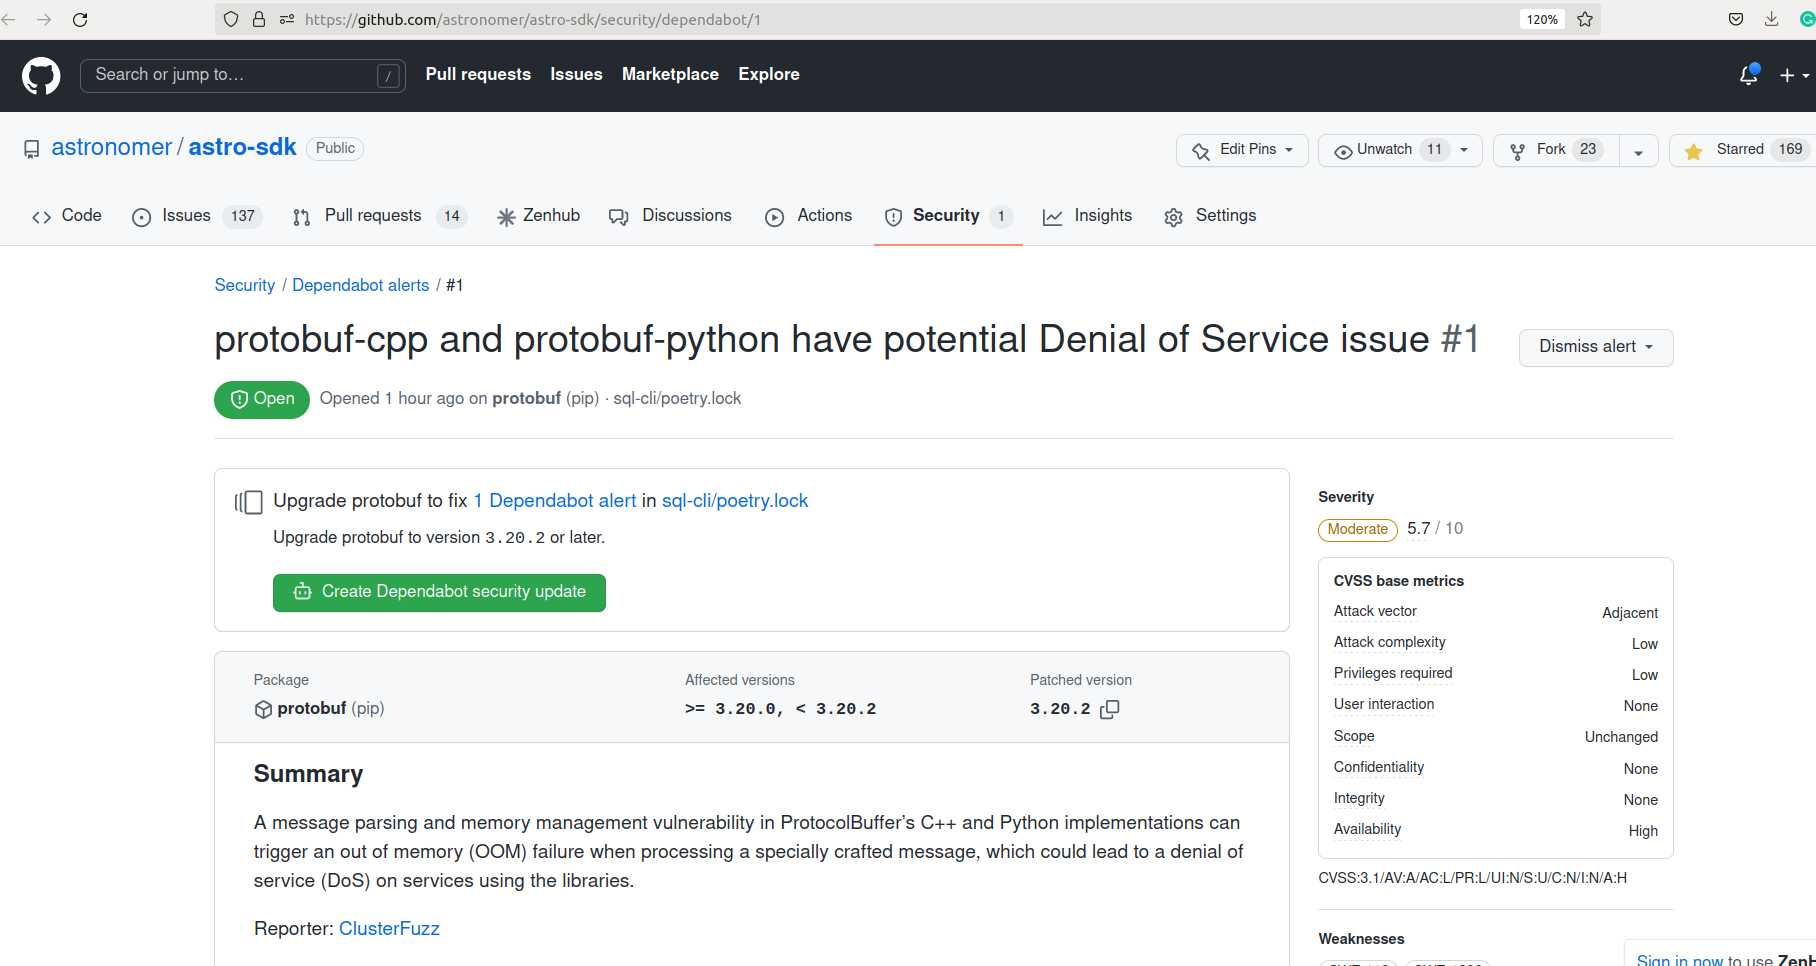The width and height of the screenshot is (1816, 966).
Task: Open Pull requests in top navigation
Action: [478, 74]
